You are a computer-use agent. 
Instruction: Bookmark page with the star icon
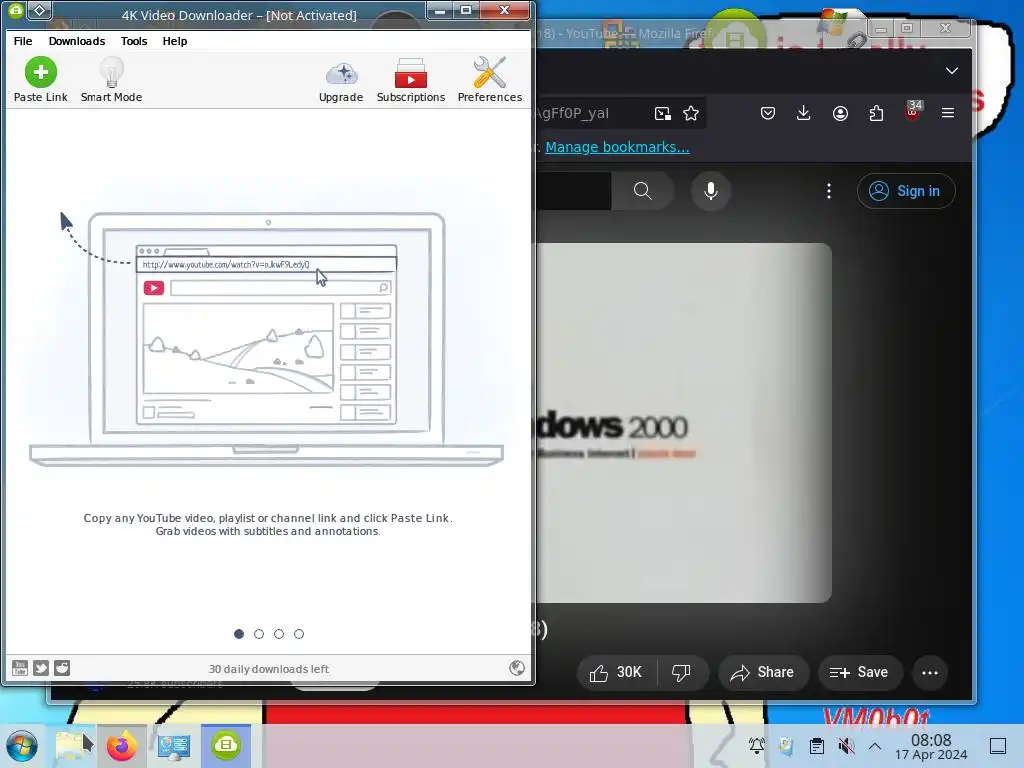[x=691, y=114]
